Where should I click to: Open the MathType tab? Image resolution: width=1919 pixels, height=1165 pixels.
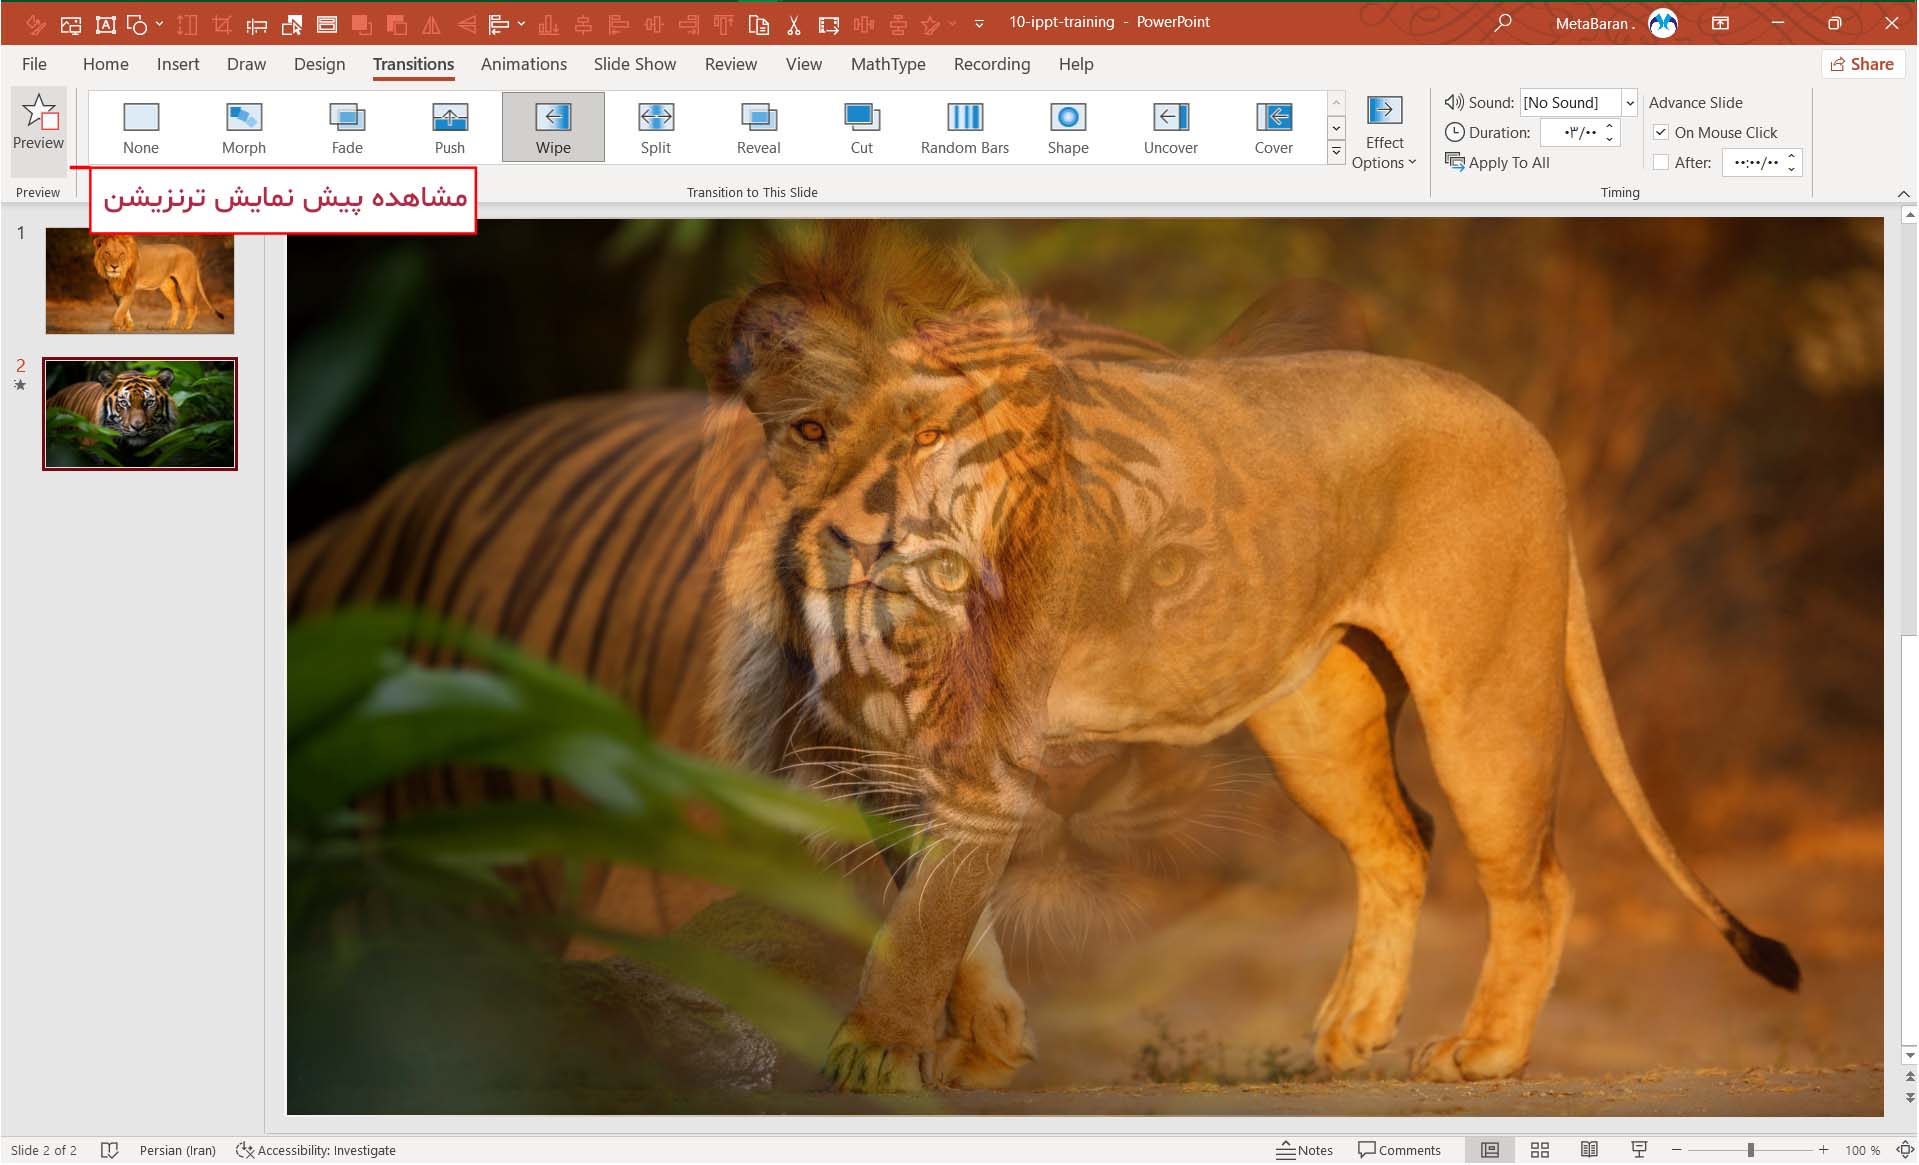pyautogui.click(x=888, y=64)
